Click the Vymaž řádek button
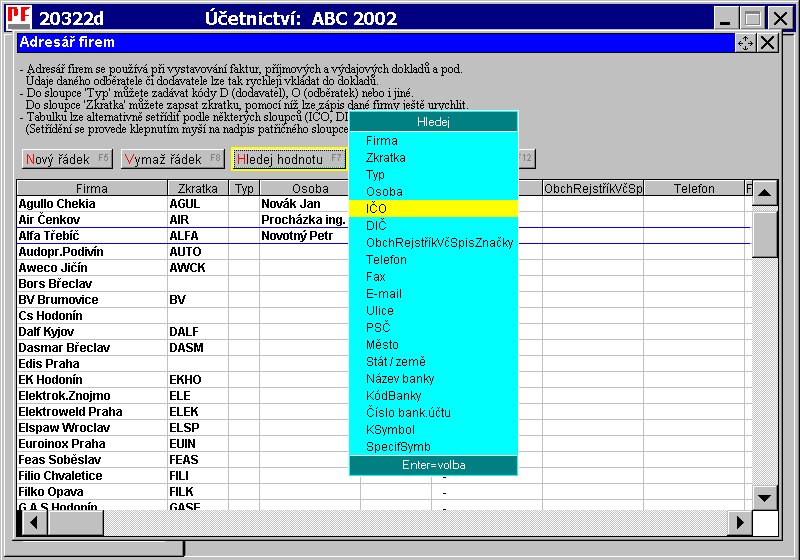The height and width of the screenshot is (560, 800). 172,159
